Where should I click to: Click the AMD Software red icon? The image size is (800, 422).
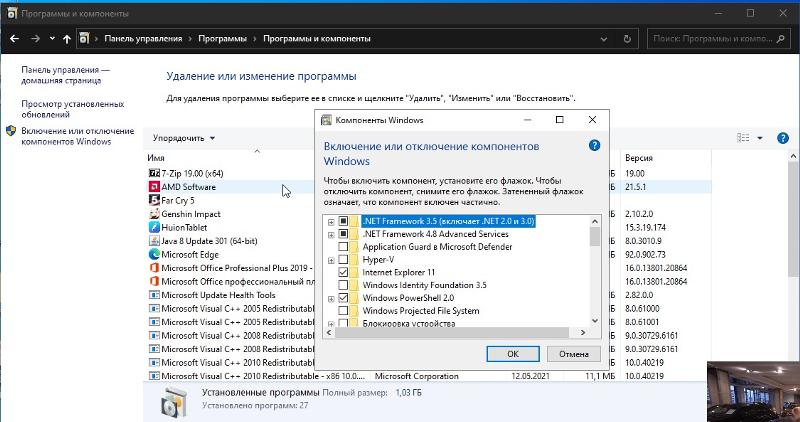[x=154, y=187]
